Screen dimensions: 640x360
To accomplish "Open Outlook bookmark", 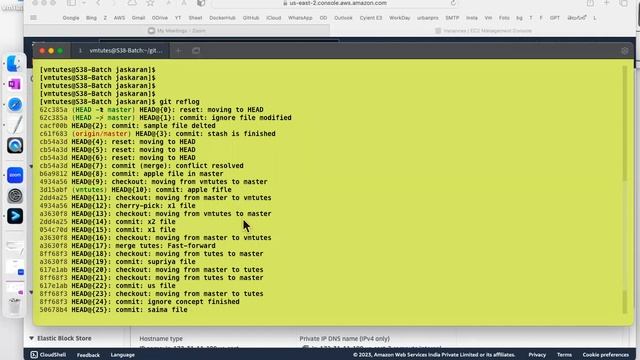I will click(343, 18).
